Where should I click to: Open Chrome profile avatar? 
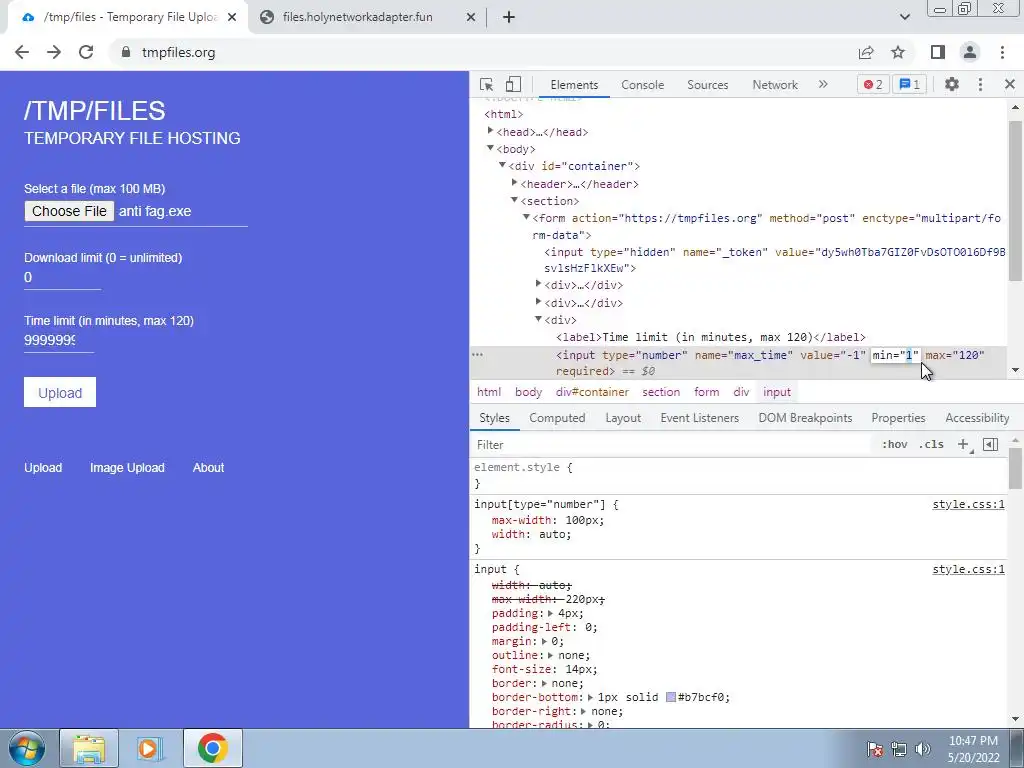pos(970,52)
